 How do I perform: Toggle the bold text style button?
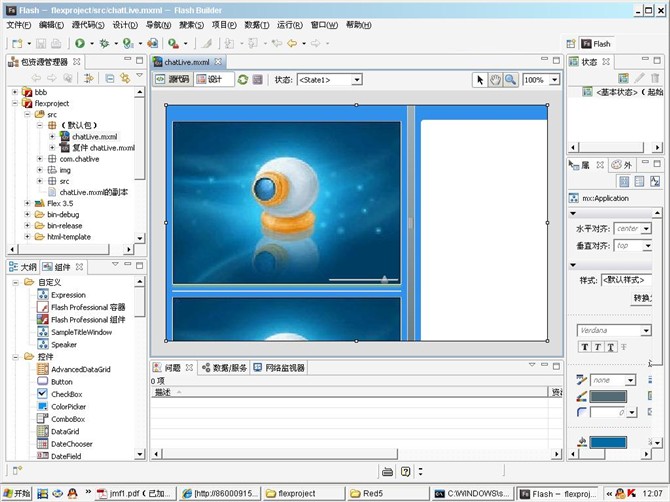584,347
